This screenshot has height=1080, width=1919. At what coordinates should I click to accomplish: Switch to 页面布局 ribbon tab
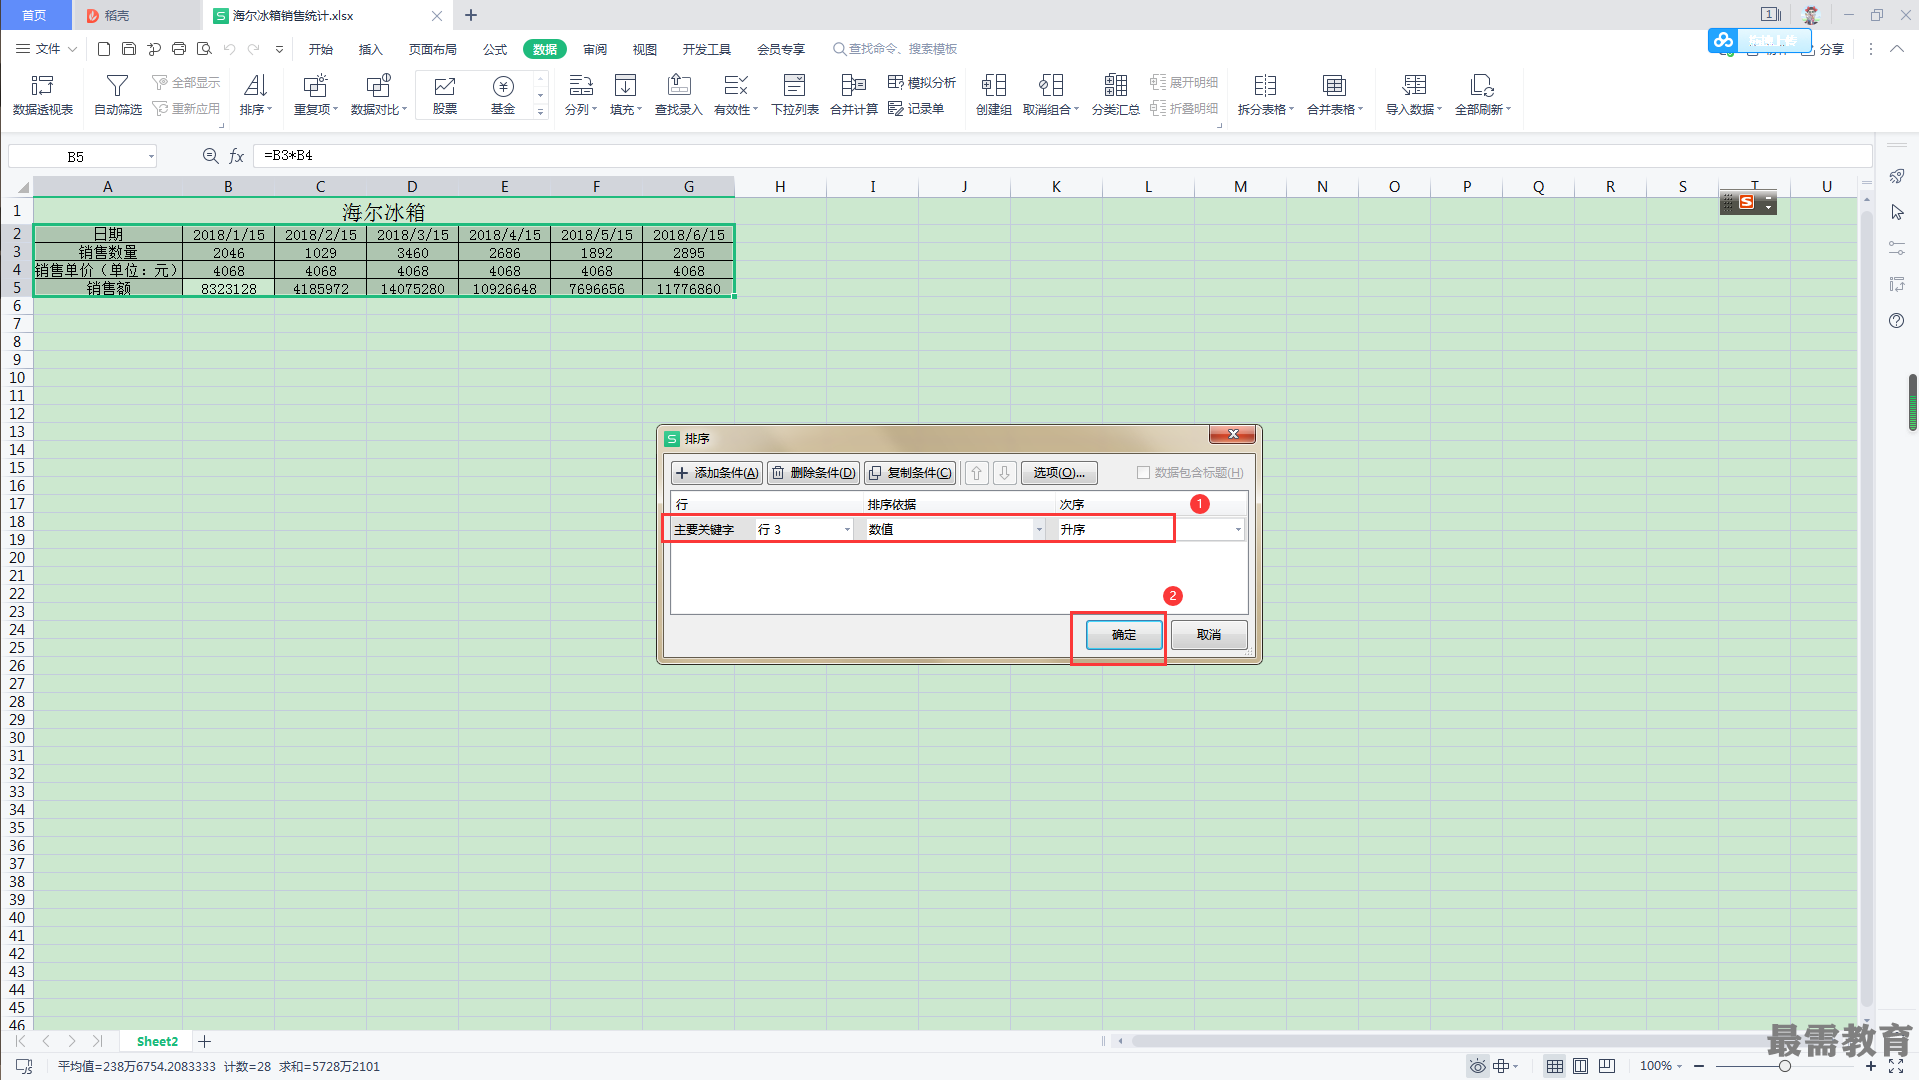point(433,49)
